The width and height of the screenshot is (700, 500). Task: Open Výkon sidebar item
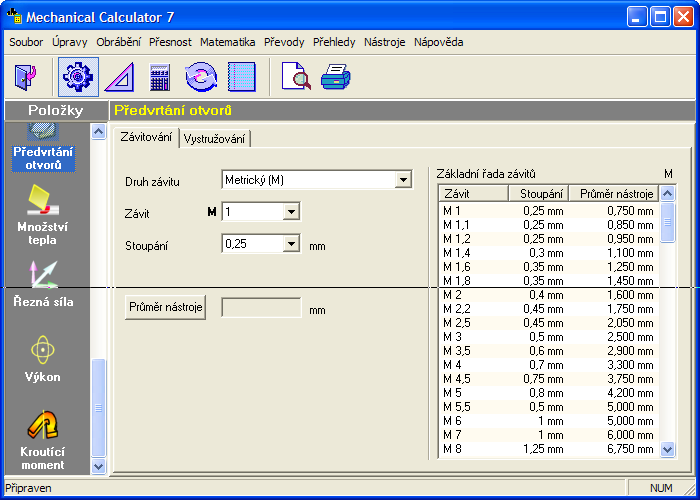tap(42, 359)
